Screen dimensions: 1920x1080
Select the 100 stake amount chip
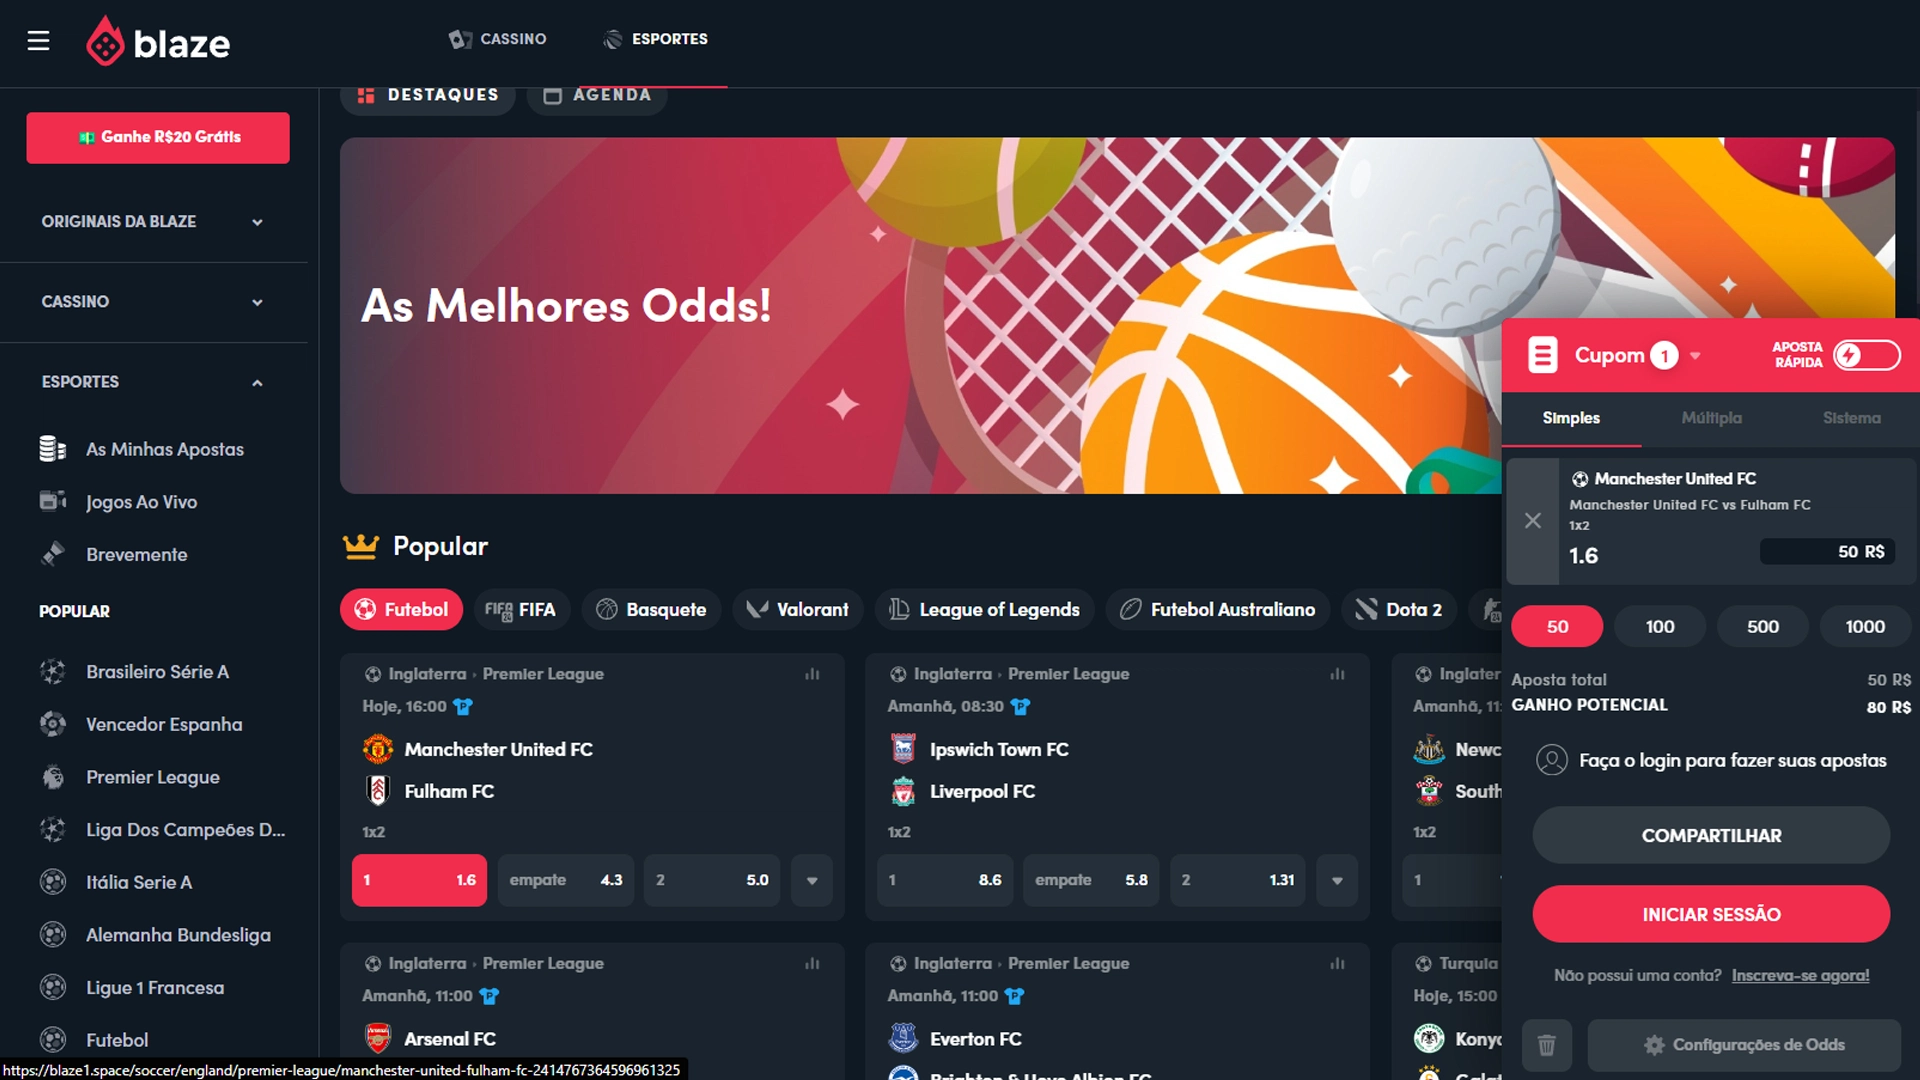[x=1660, y=627]
